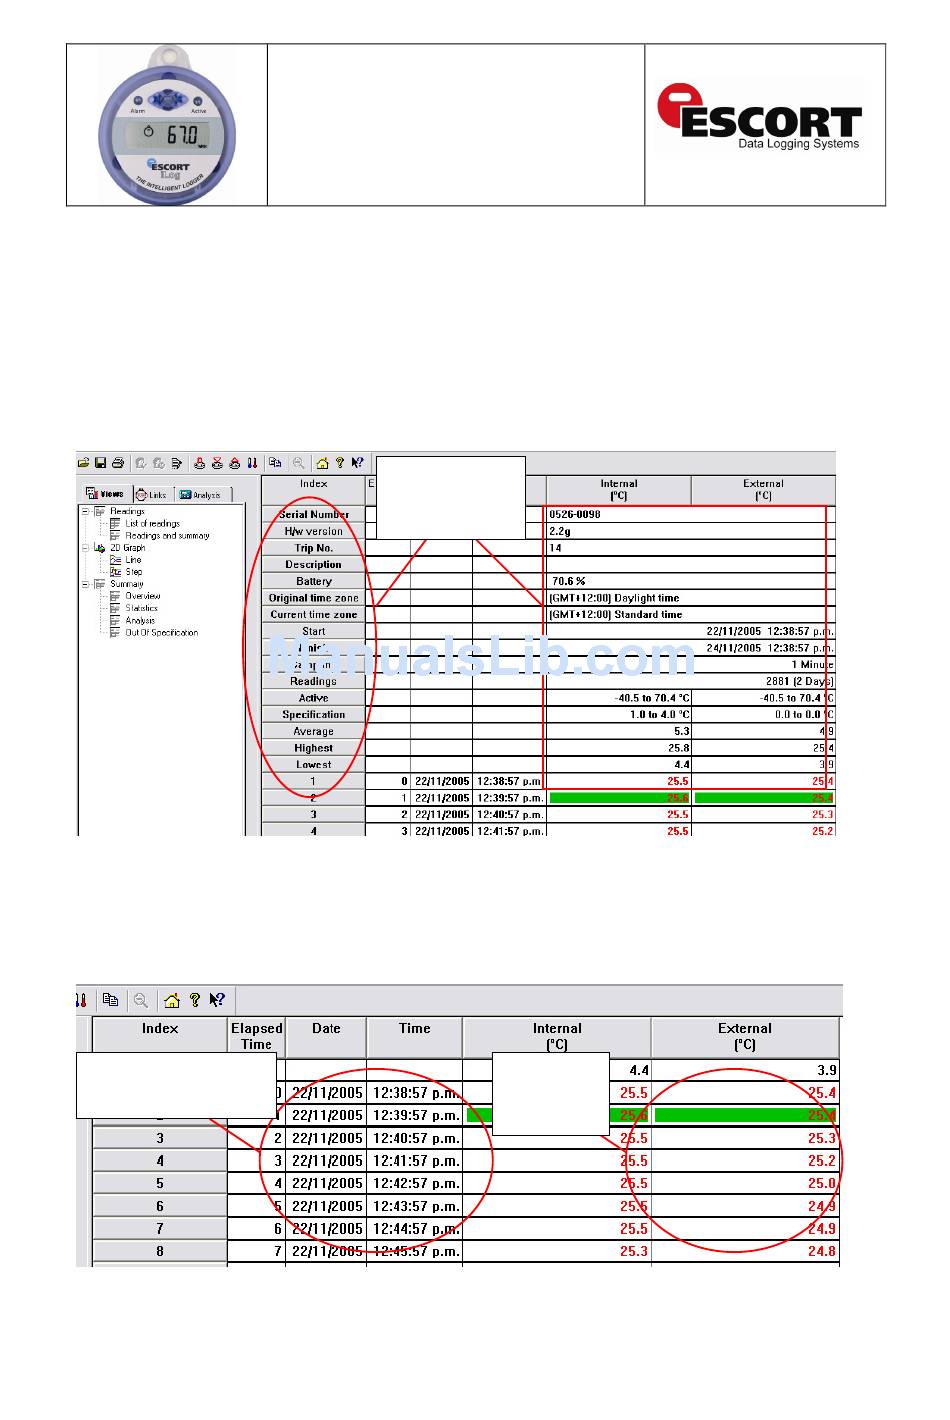Click the third red logger download icon
This screenshot has width=950, height=1420.
pos(234,463)
